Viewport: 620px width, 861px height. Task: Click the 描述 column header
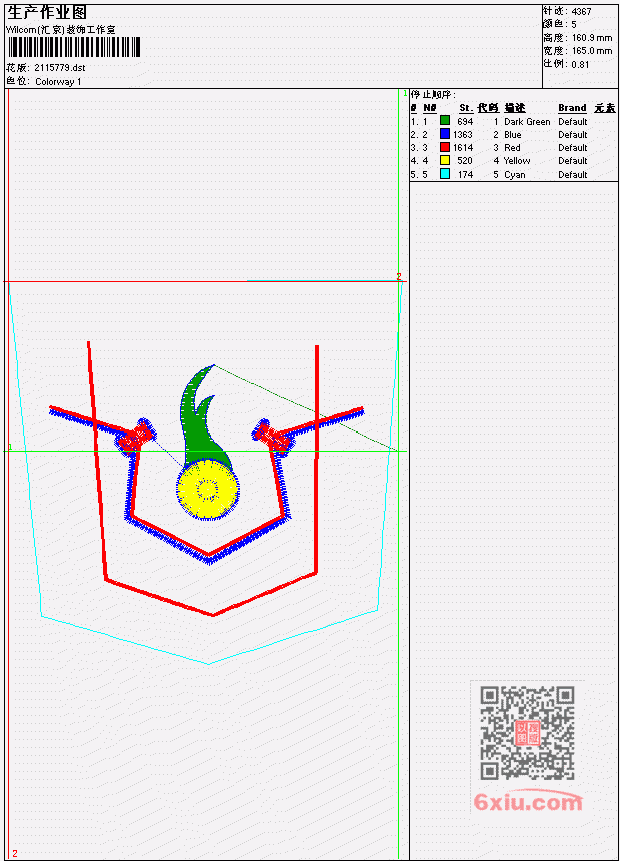click(515, 108)
